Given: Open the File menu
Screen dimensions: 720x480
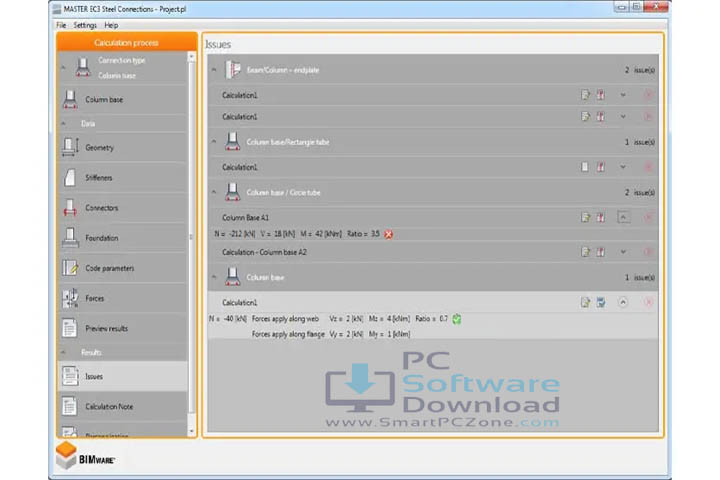Looking at the screenshot, I should (61, 25).
